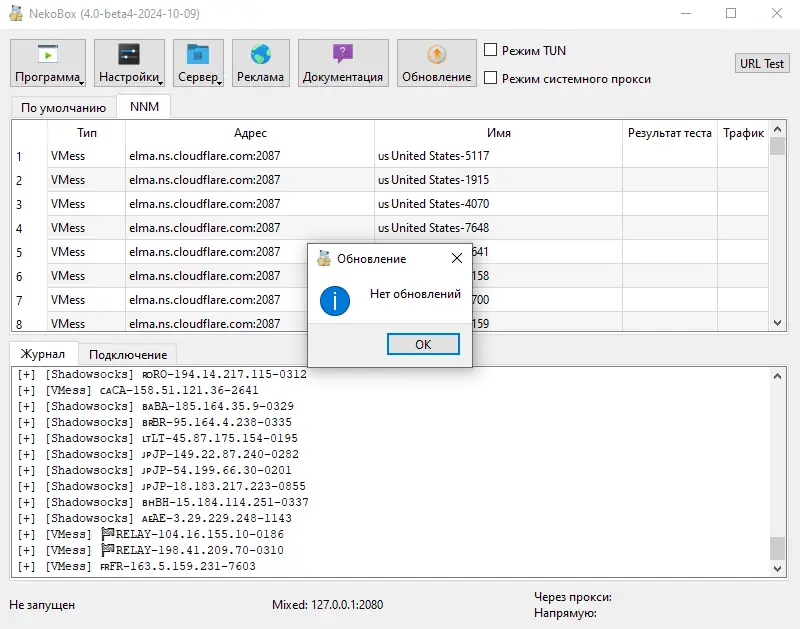Image resolution: width=800 pixels, height=629 pixels.
Task: Switch to По умолчанию tab
Action: pyautogui.click(x=63, y=108)
